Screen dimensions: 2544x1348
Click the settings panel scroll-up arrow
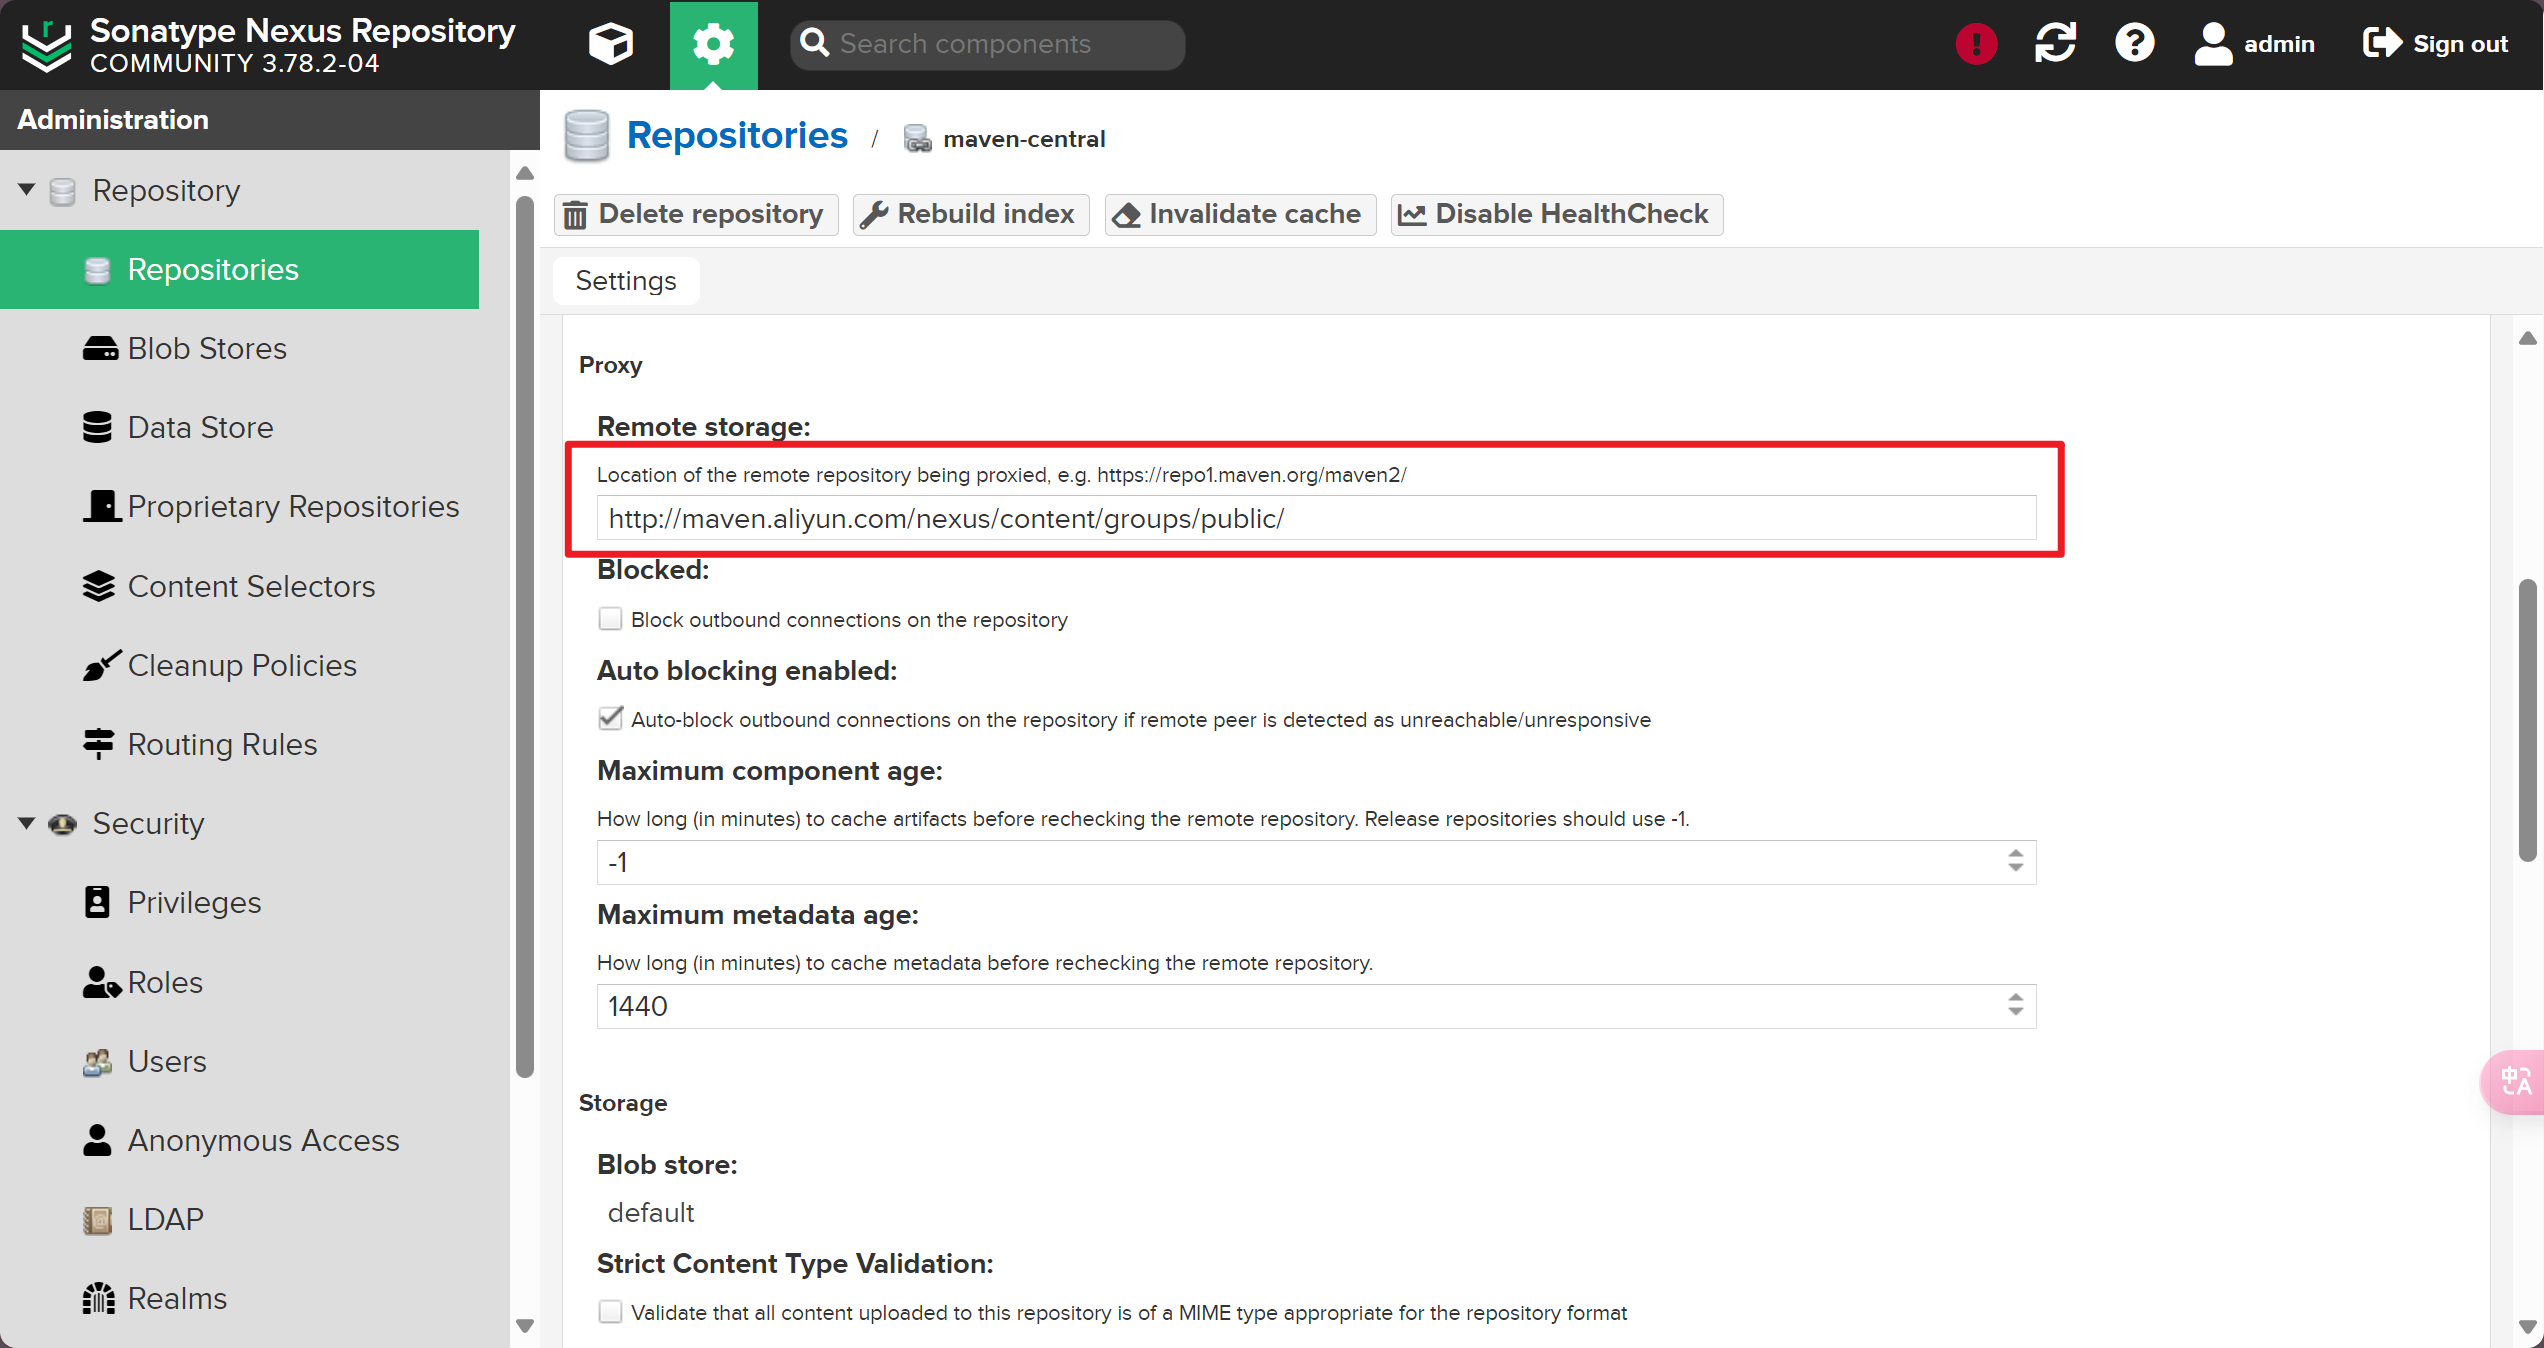[2528, 338]
